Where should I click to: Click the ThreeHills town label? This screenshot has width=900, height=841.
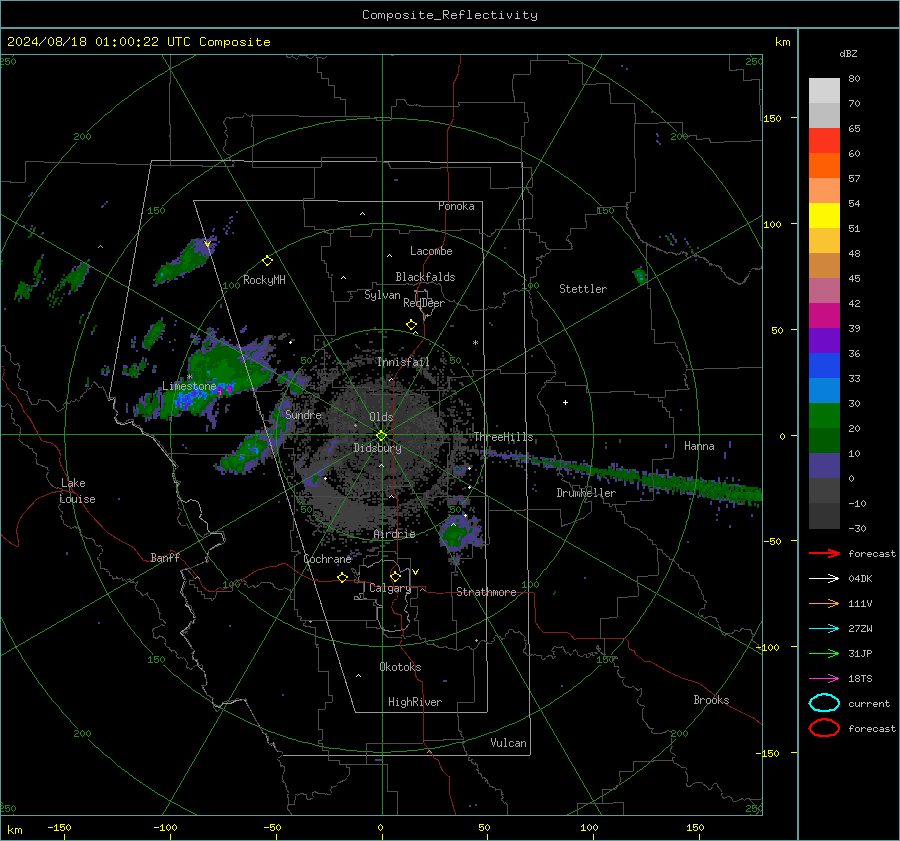[503, 437]
